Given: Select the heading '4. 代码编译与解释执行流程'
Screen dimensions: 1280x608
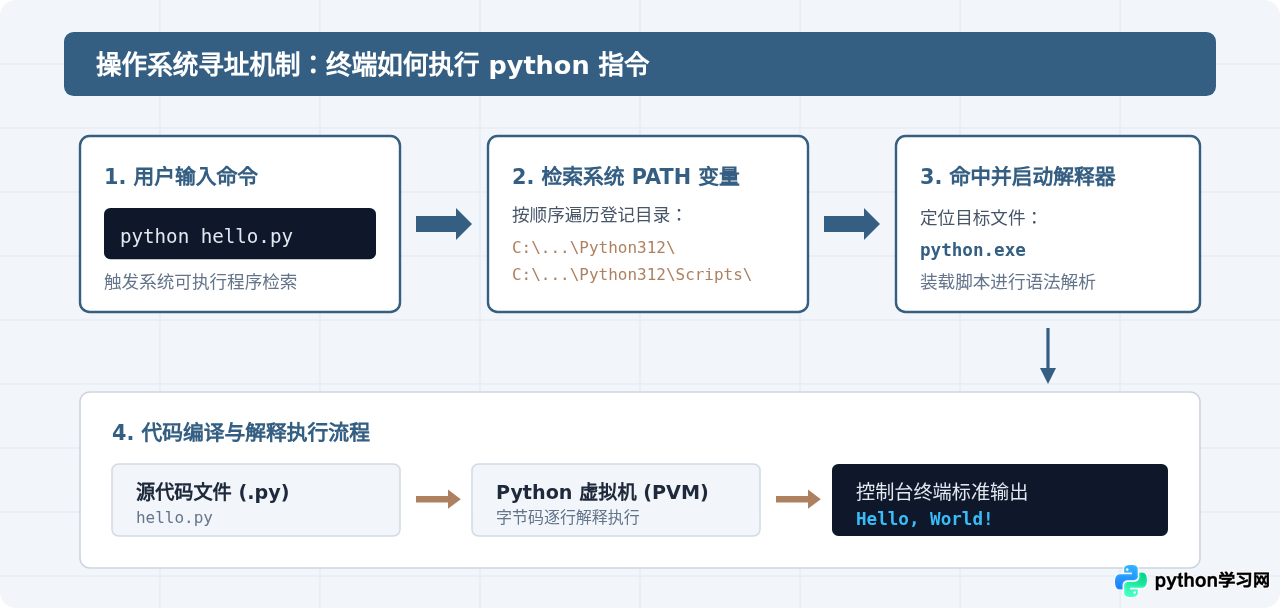Looking at the screenshot, I should [x=241, y=433].
